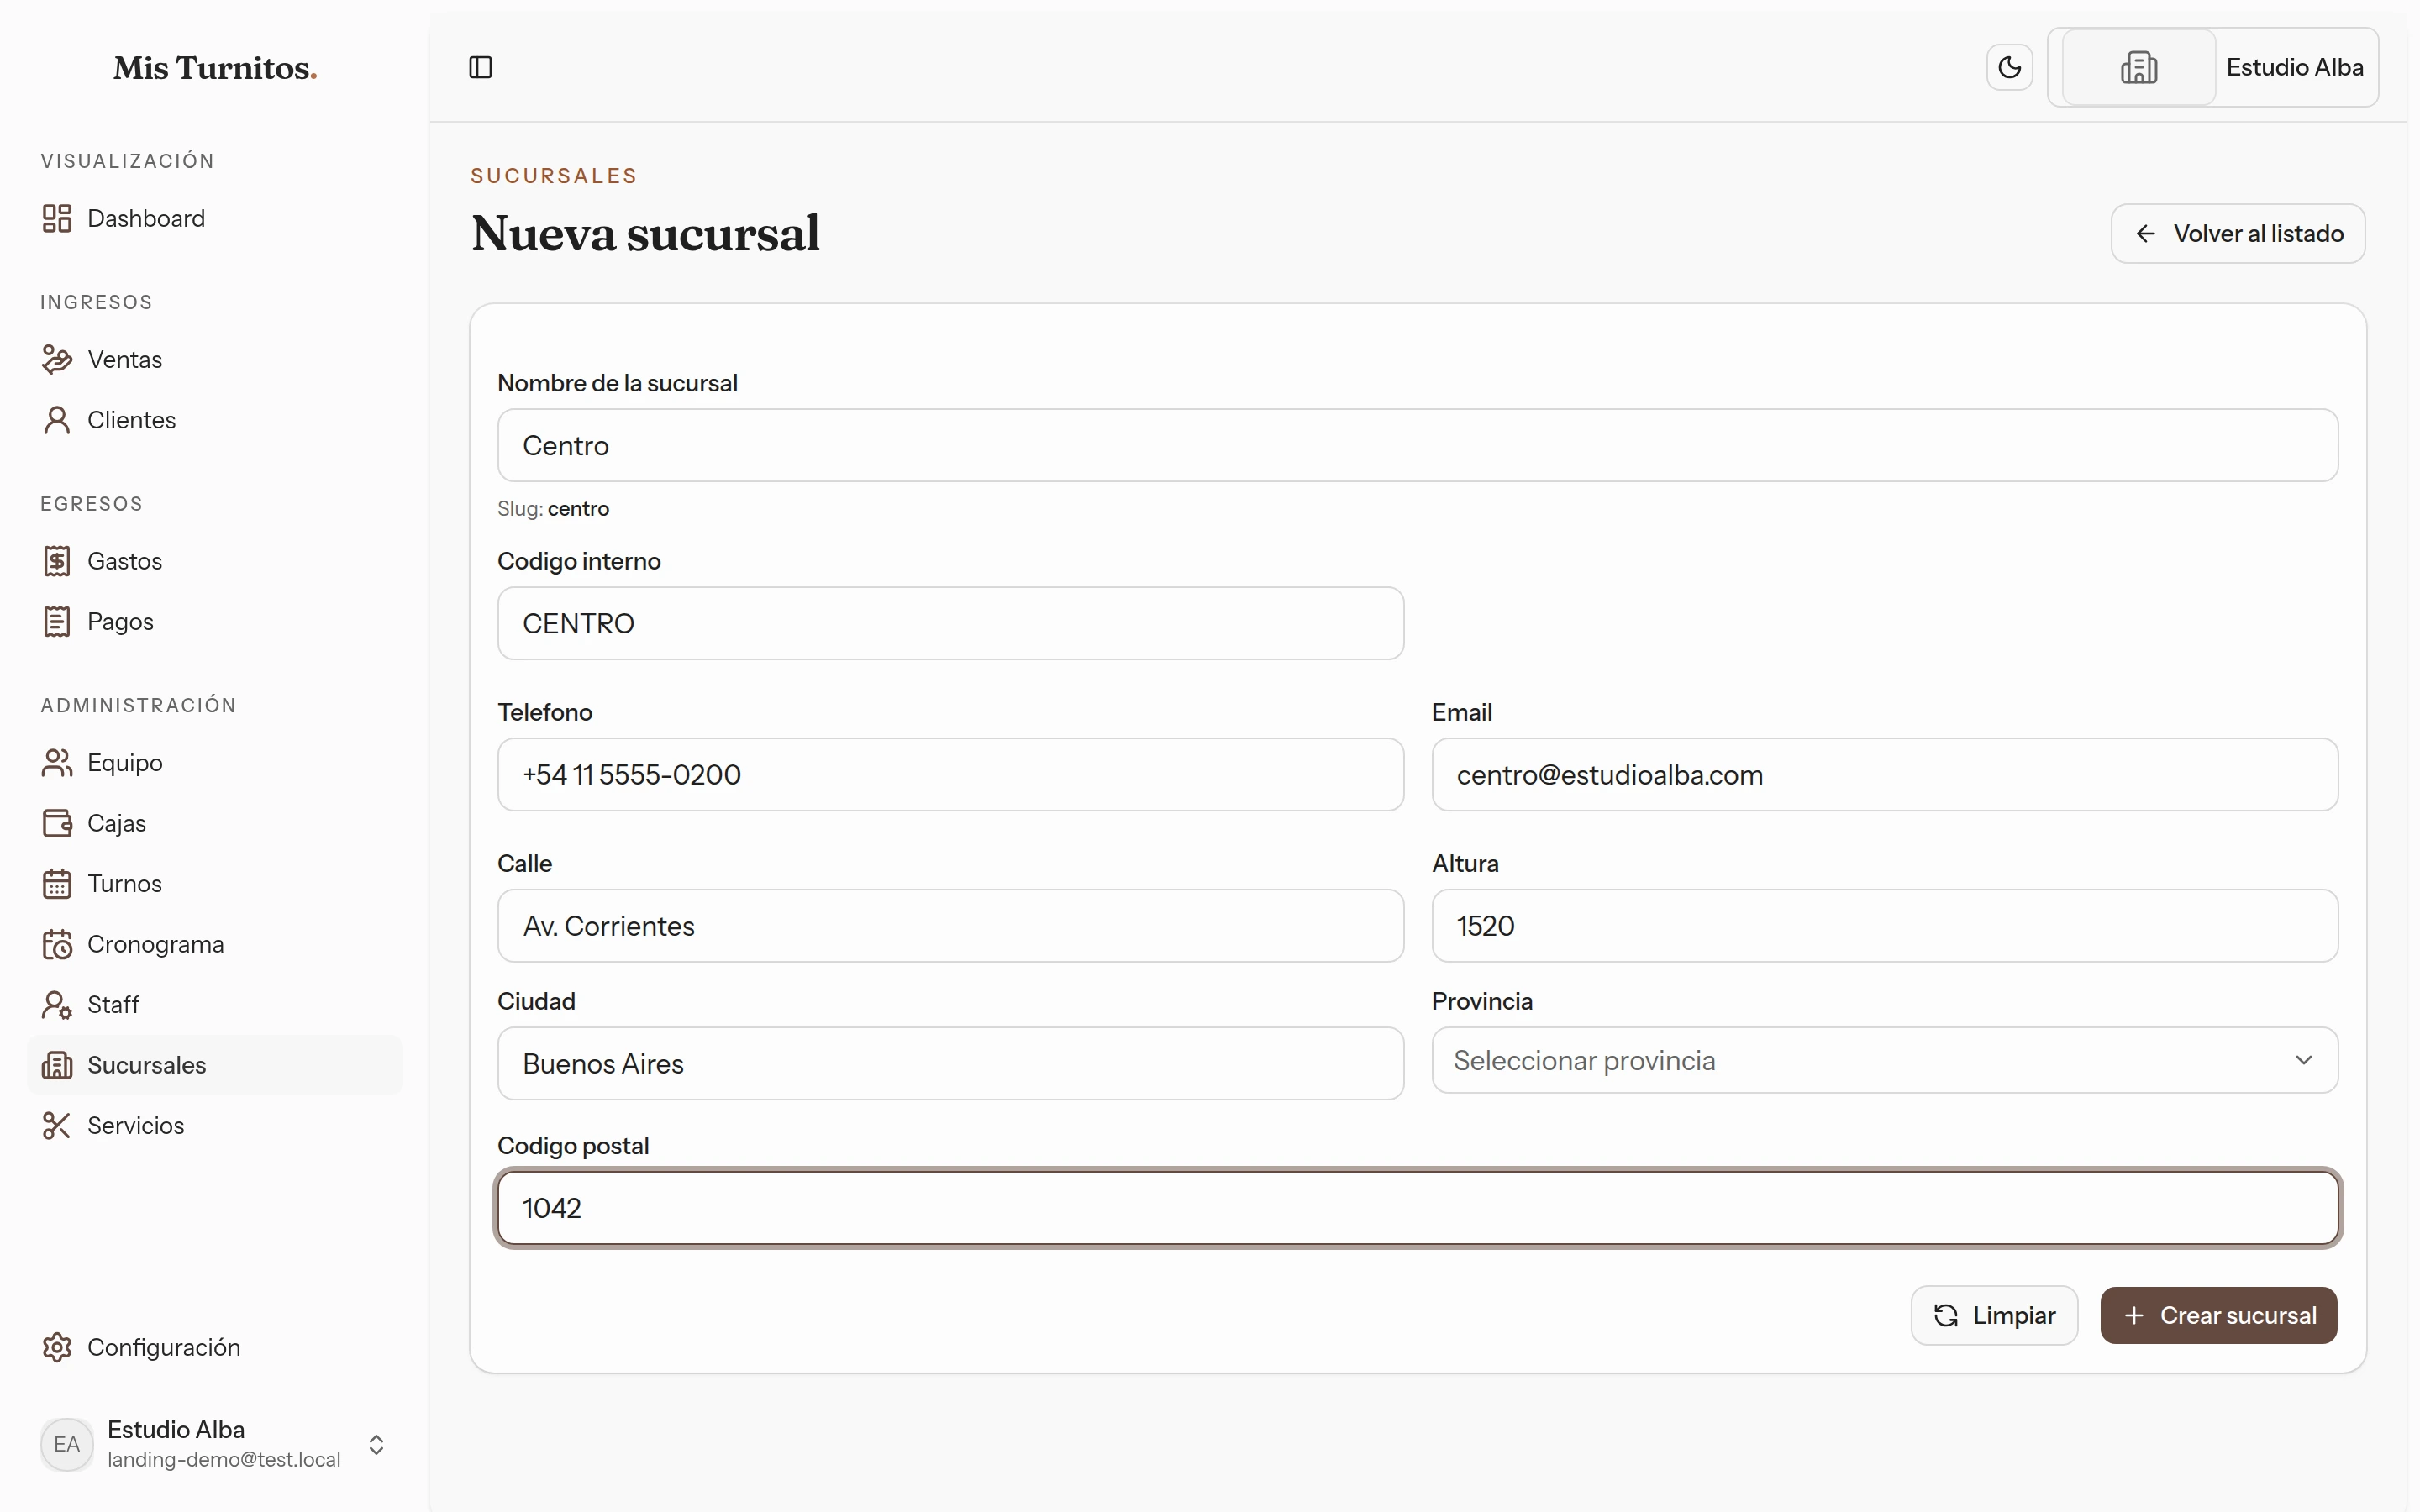This screenshot has width=2420, height=1512.
Task: Click the Sucursales building icon in sidebar
Action: coord(57,1065)
